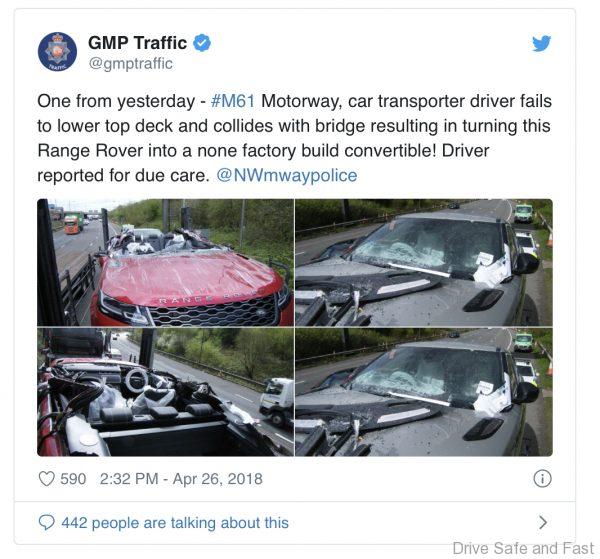Open the top-right grey windshield photo
This screenshot has height=559, width=600.
click(424, 262)
